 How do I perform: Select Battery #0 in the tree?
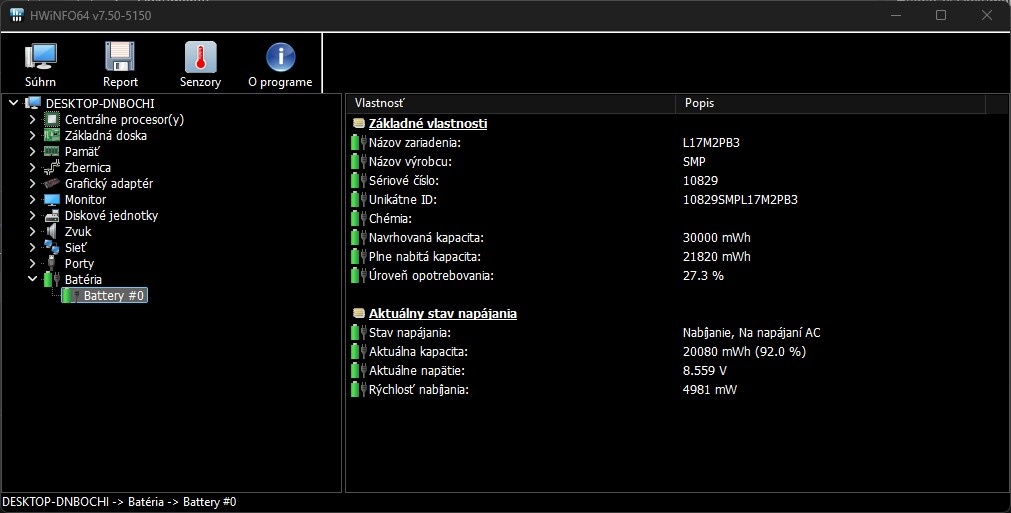(114, 295)
